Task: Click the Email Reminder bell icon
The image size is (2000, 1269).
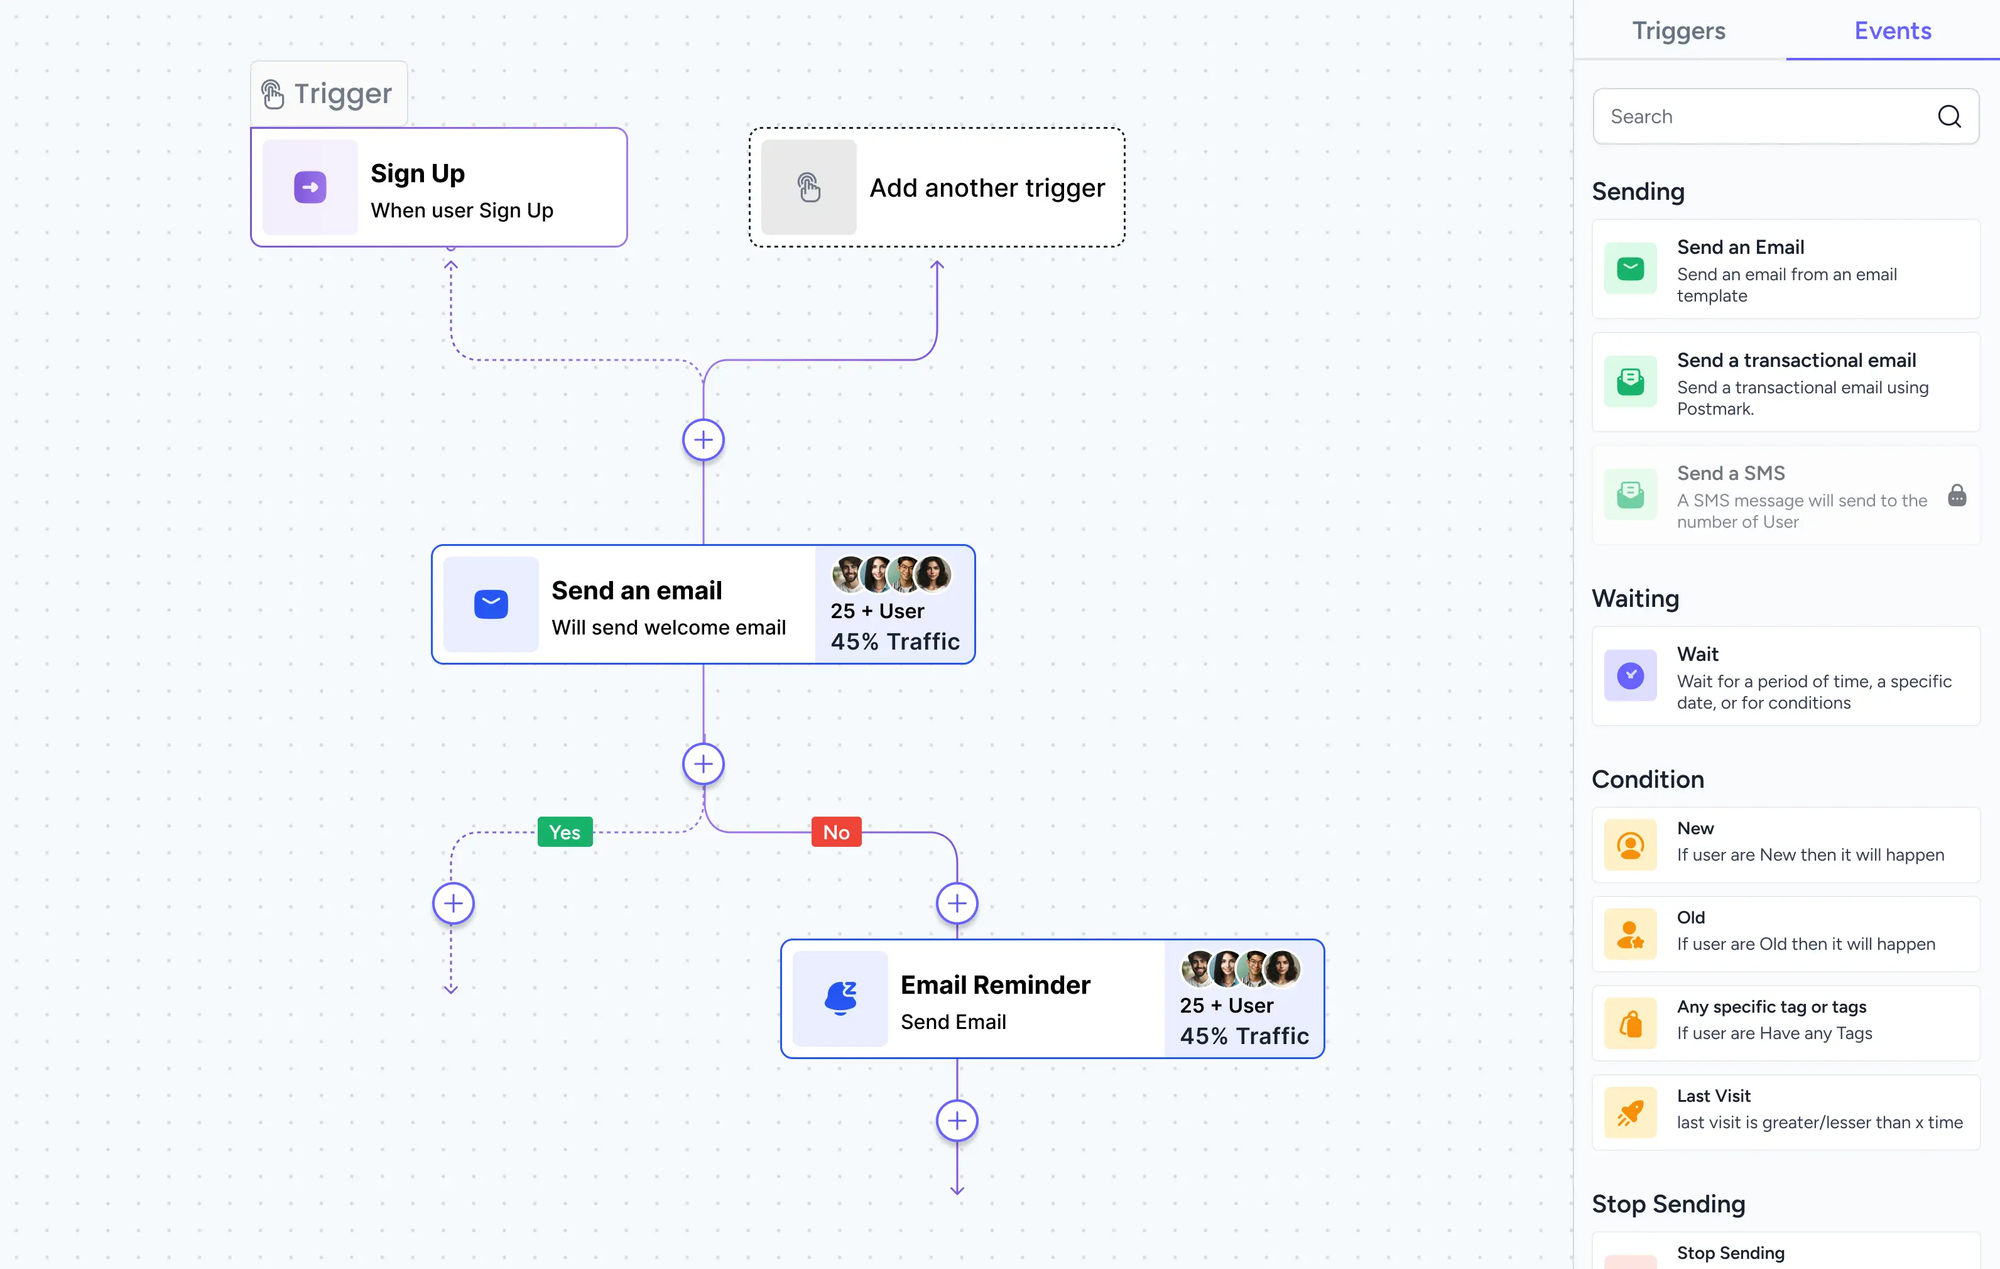Action: [840, 999]
